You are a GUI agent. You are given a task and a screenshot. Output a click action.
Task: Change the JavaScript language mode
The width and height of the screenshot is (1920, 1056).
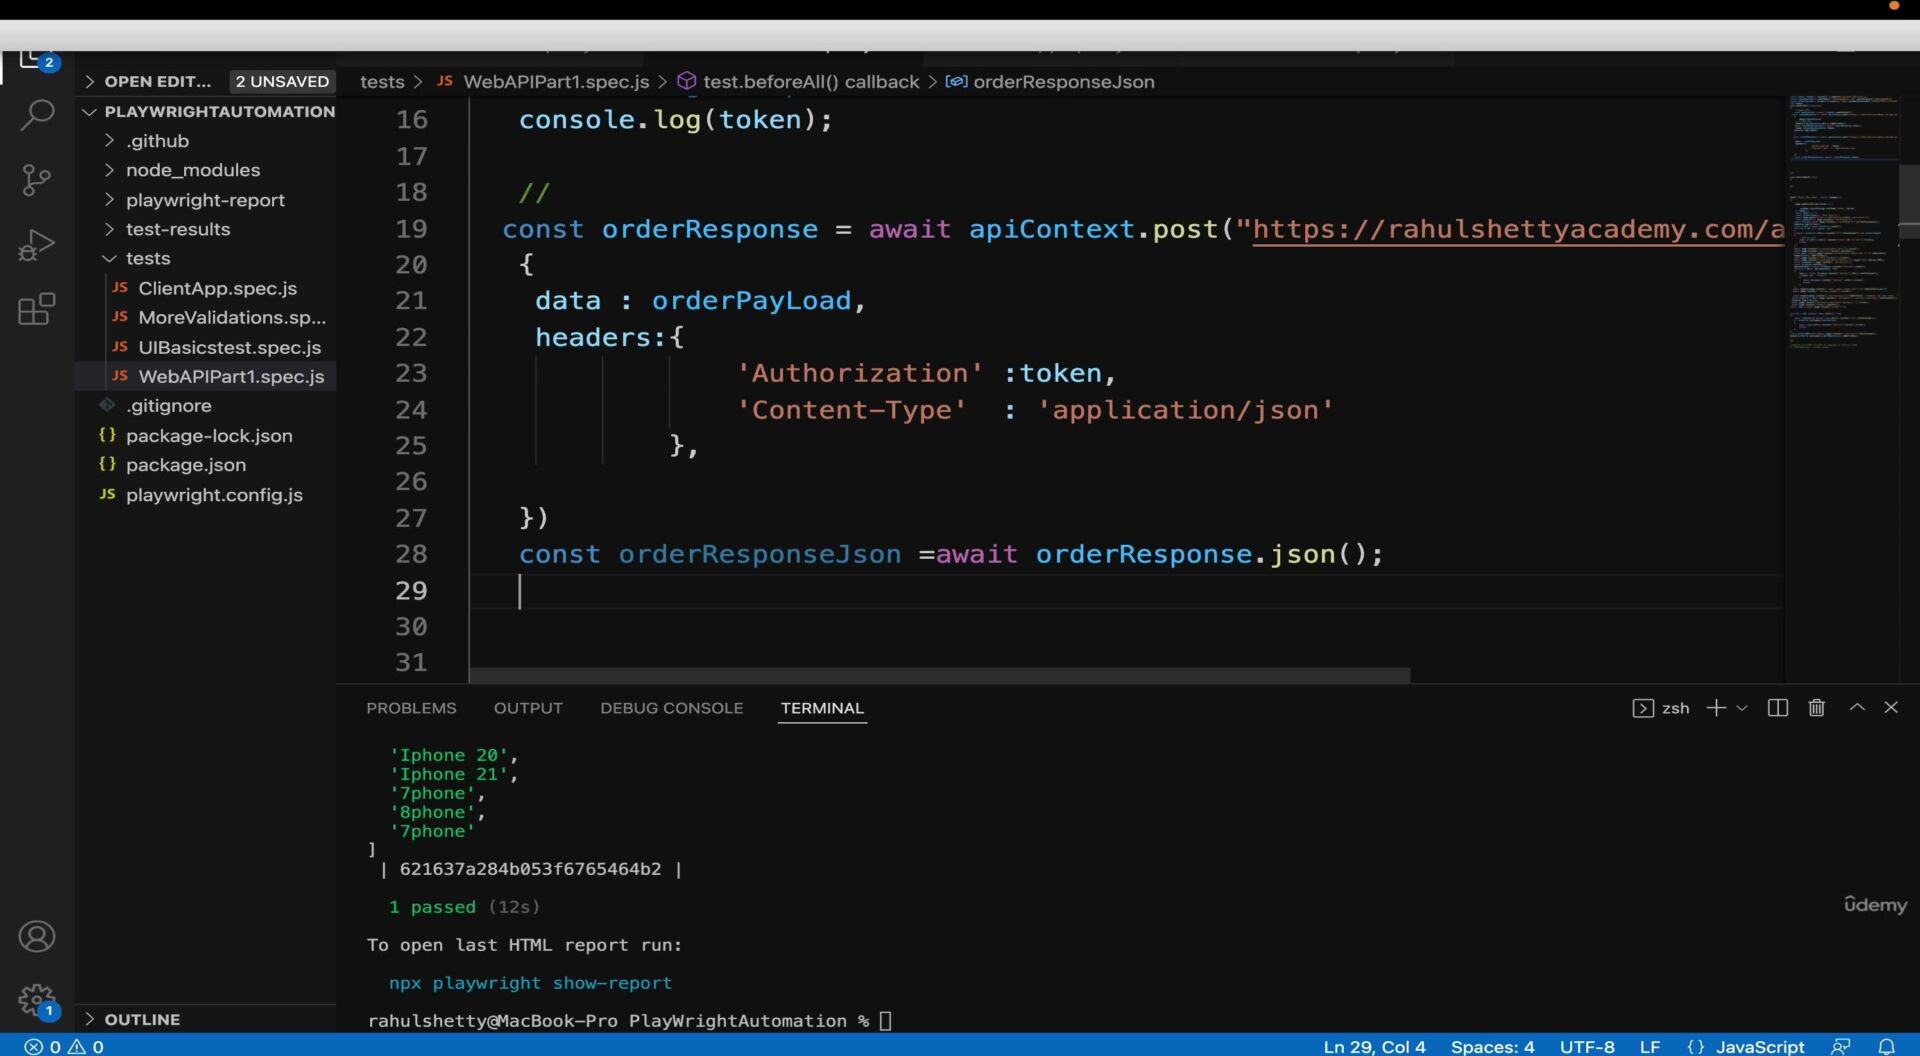pos(1760,1046)
